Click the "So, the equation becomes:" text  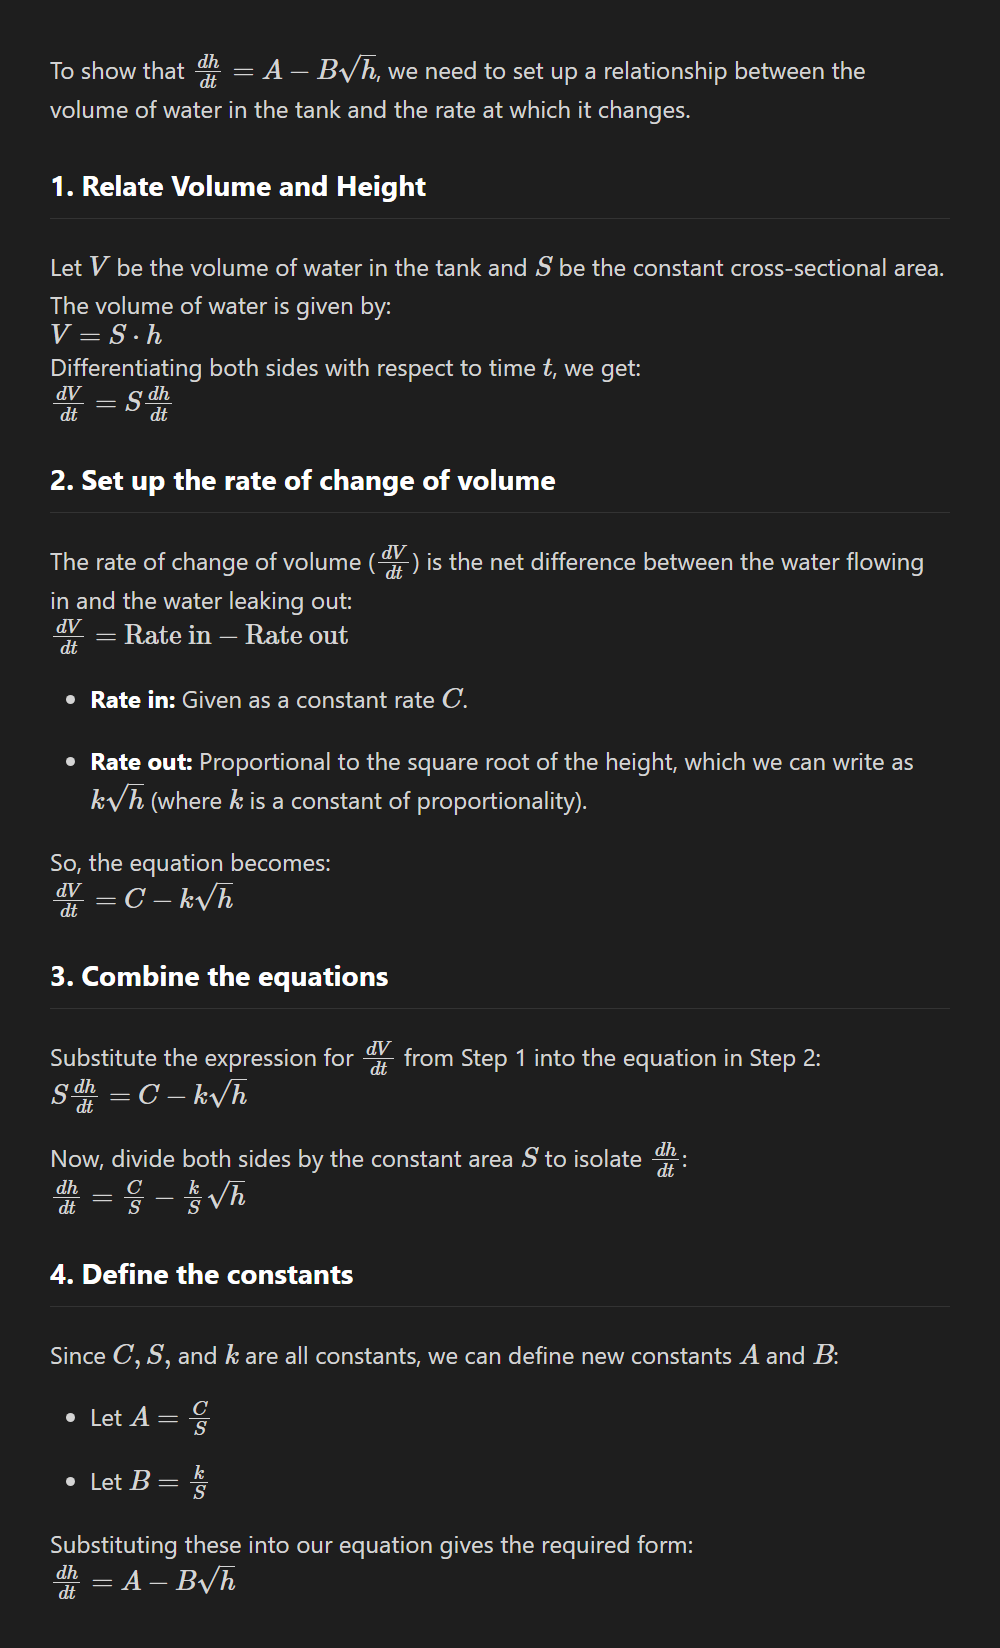[x=190, y=863]
